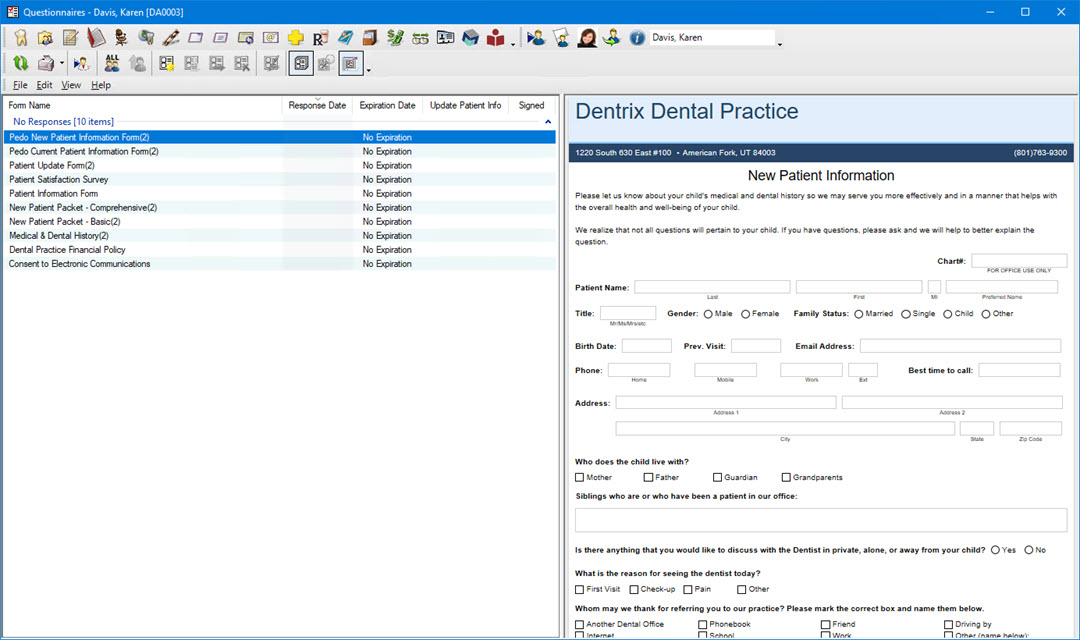Screen dimensions: 1080x640
Task: Collapse the No Responses group
Action: coord(547,122)
